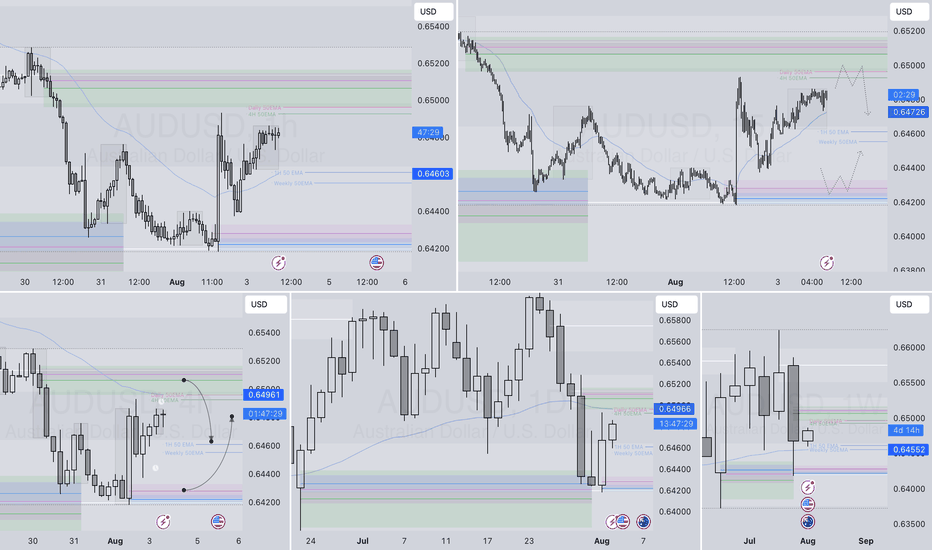Click the 0.66000 price level on the weekly chart
Viewport: 932px width, 550px height.
(909, 347)
